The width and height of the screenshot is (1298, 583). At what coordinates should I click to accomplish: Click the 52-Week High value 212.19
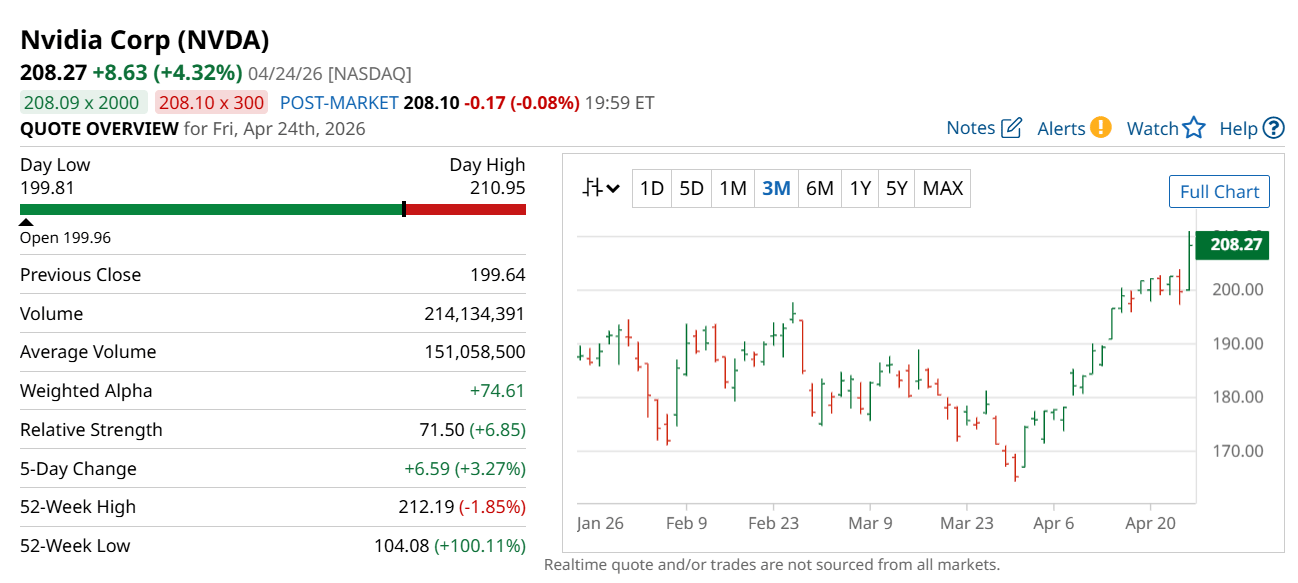pyautogui.click(x=426, y=507)
